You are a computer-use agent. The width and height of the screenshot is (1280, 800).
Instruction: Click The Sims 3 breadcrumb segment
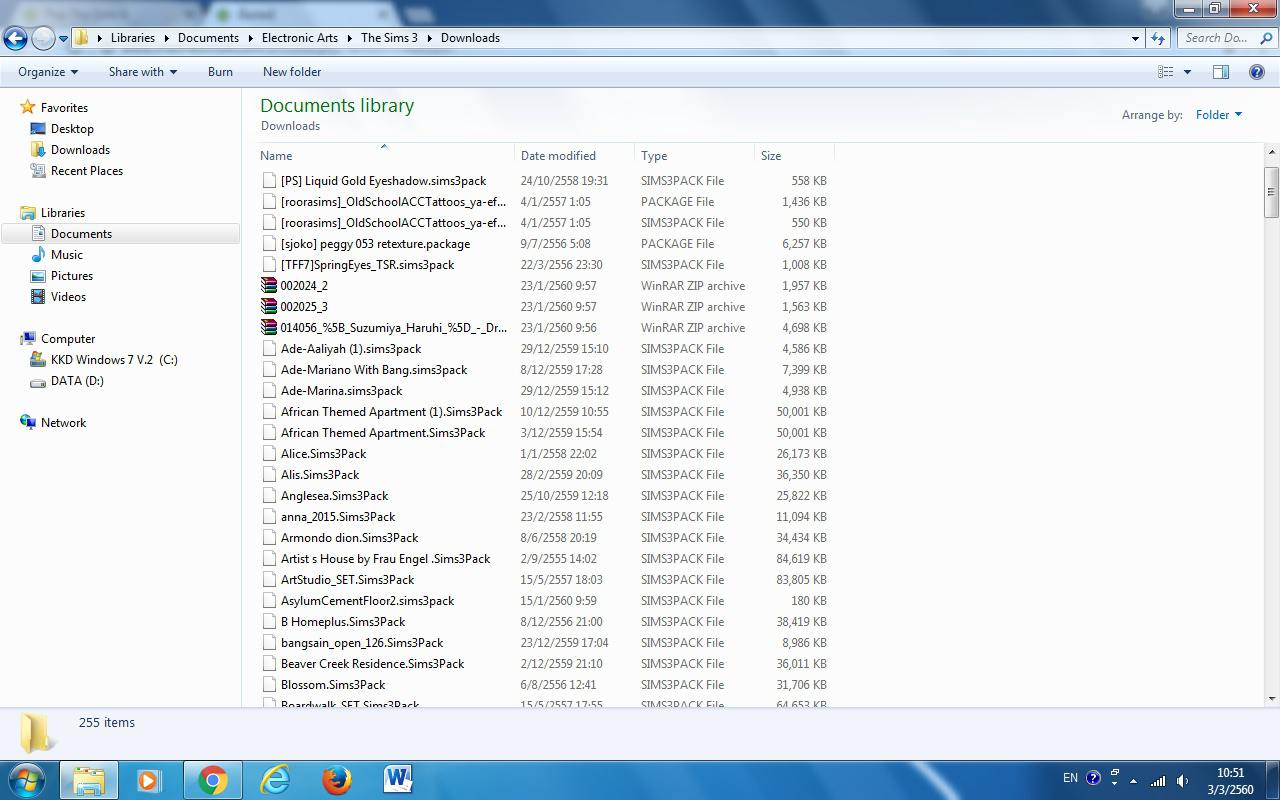click(x=389, y=38)
